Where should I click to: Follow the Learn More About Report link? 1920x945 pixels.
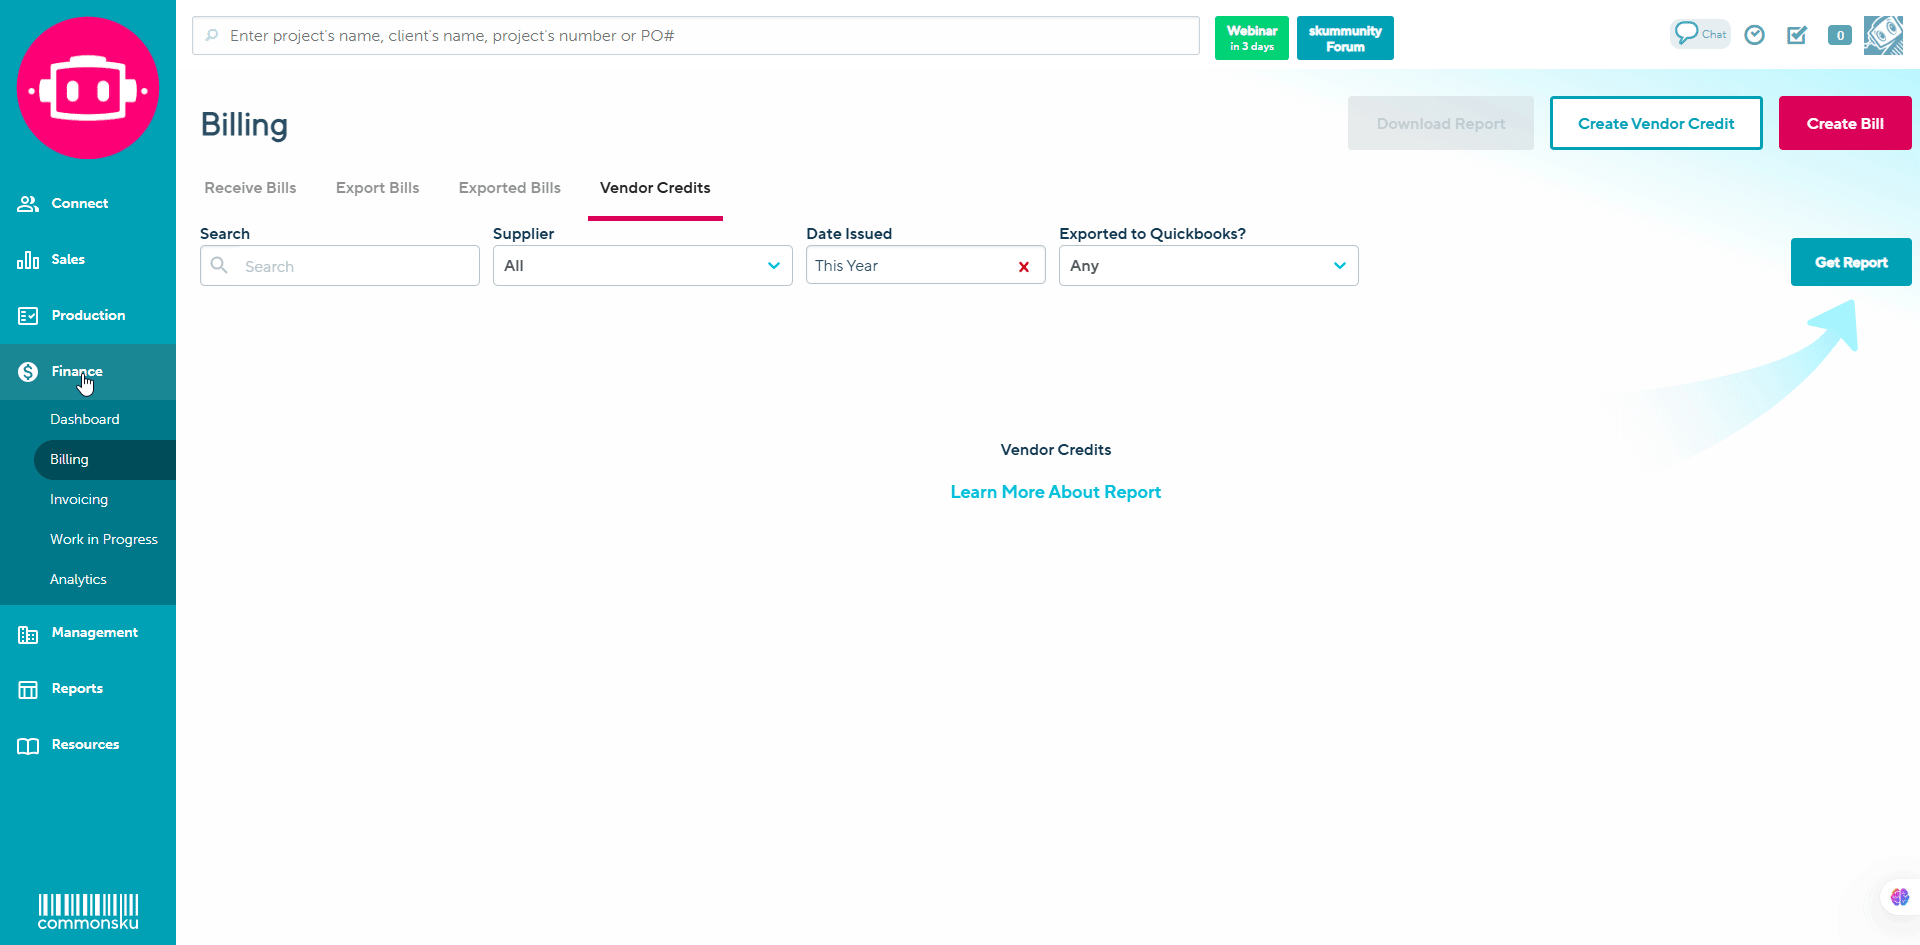pos(1055,492)
